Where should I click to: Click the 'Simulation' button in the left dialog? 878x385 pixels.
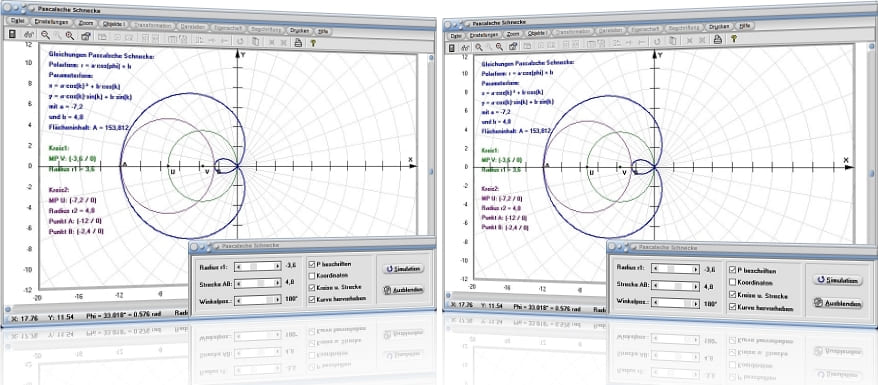[403, 269]
